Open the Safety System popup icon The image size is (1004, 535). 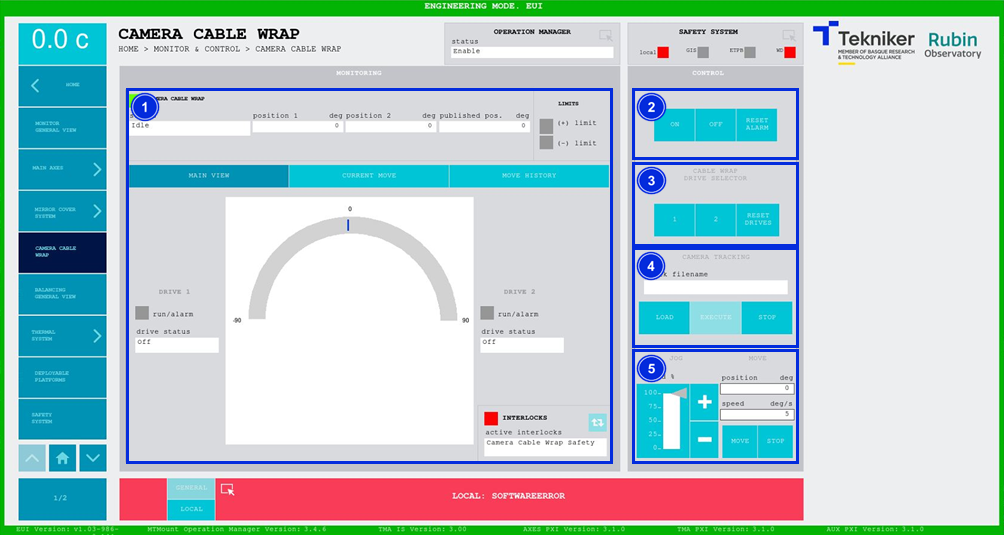(788, 36)
